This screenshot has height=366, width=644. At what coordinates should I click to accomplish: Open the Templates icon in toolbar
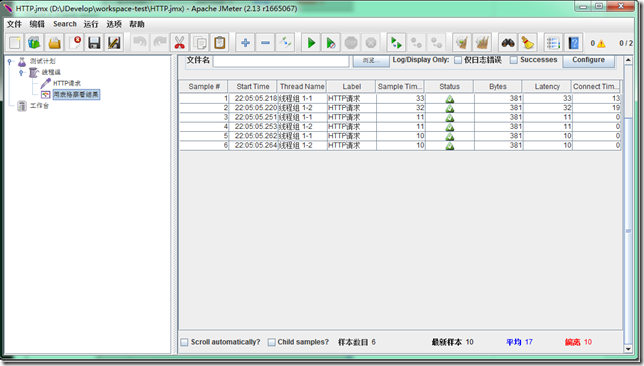coord(34,43)
